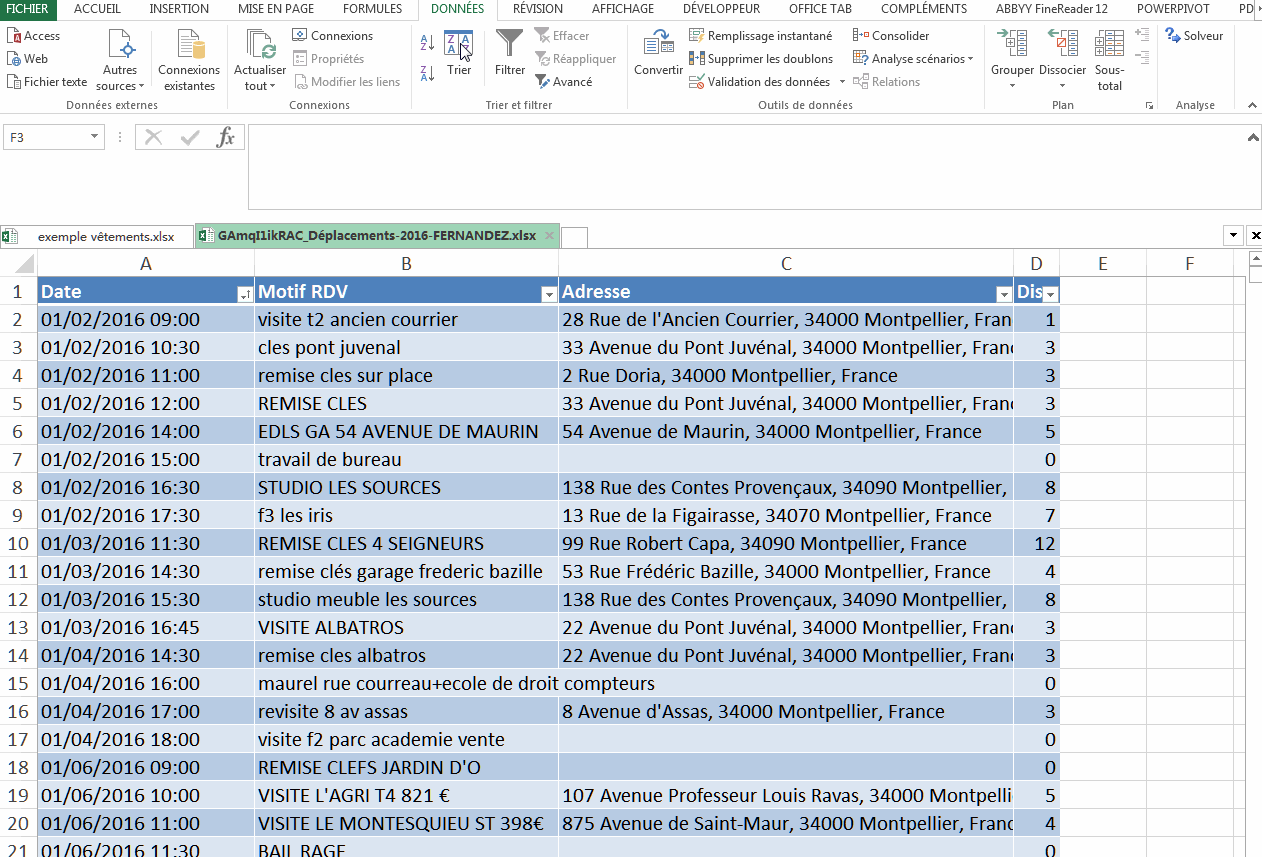The width and height of the screenshot is (1262, 857).
Task: Click the Remplissage instantané button
Action: tap(760, 36)
